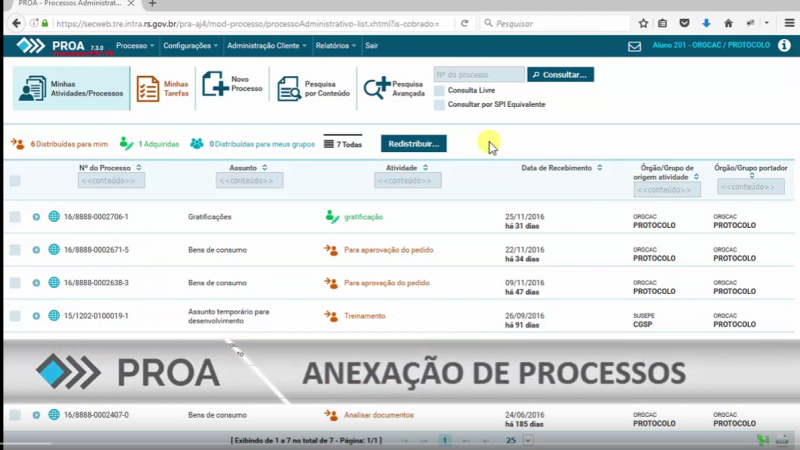Click the Redistribuir... button
The height and width of the screenshot is (450, 800).
(414, 144)
